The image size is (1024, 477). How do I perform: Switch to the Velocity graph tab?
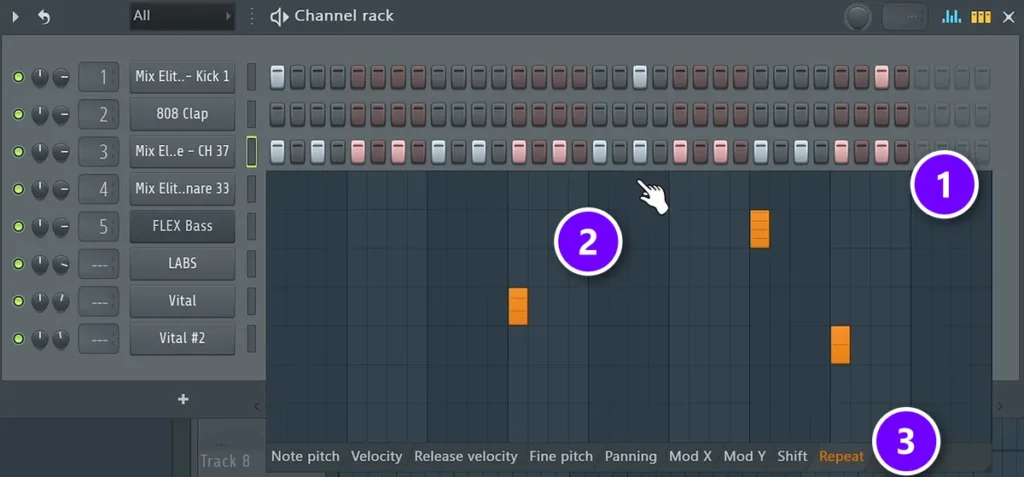[376, 457]
